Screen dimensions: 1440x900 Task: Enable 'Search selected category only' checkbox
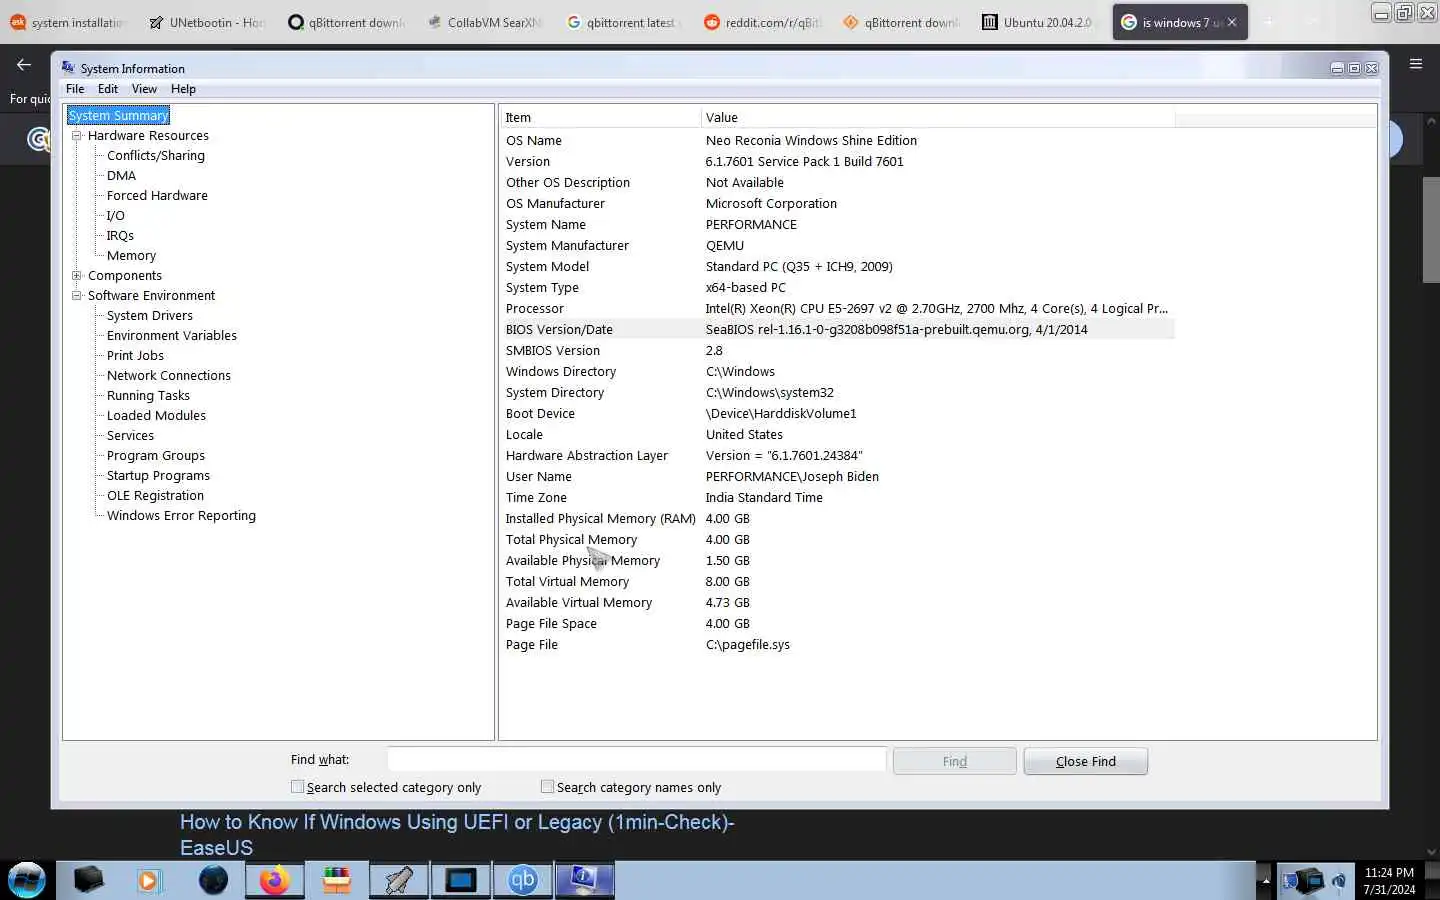pyautogui.click(x=297, y=787)
